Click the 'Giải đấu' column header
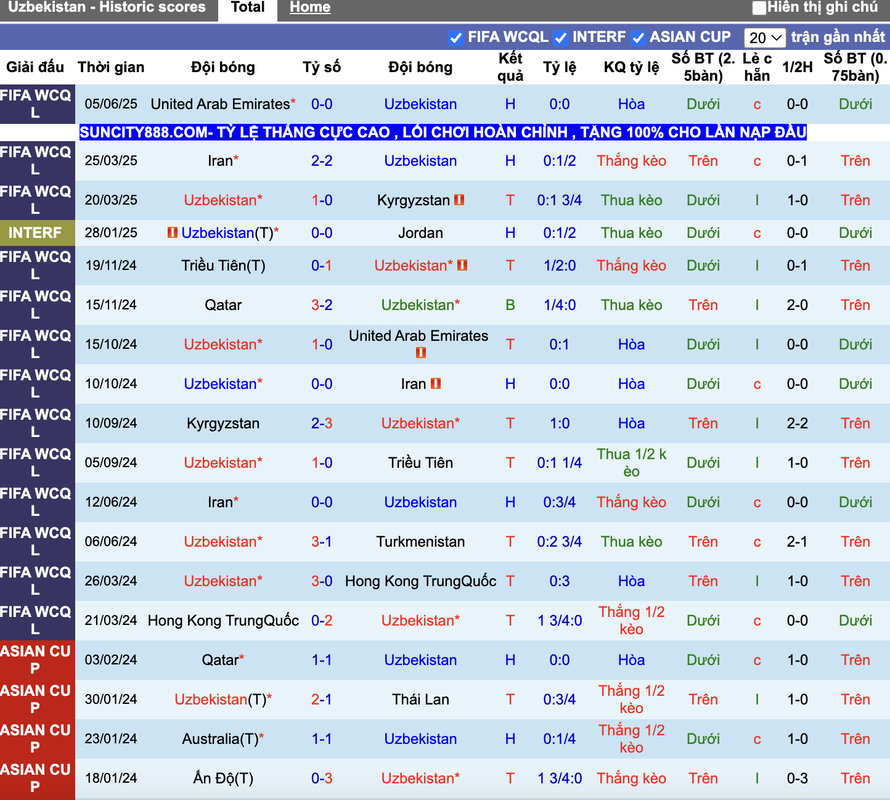This screenshot has width=890, height=800. pyautogui.click(x=35, y=67)
